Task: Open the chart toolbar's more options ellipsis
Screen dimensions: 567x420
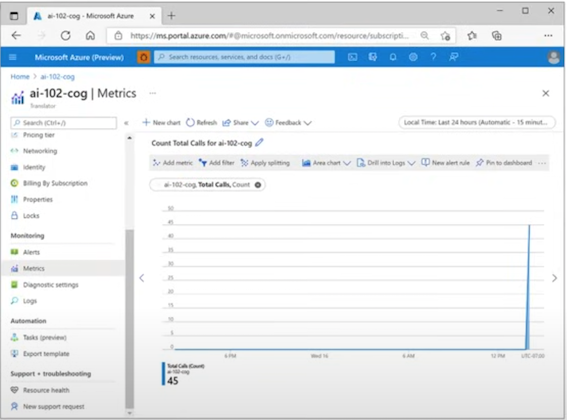Action: coord(542,163)
